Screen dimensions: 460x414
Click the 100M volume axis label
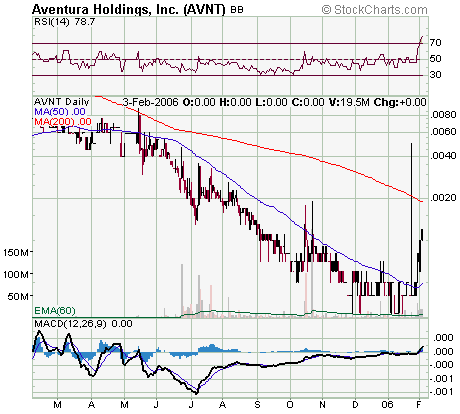pyautogui.click(x=16, y=274)
